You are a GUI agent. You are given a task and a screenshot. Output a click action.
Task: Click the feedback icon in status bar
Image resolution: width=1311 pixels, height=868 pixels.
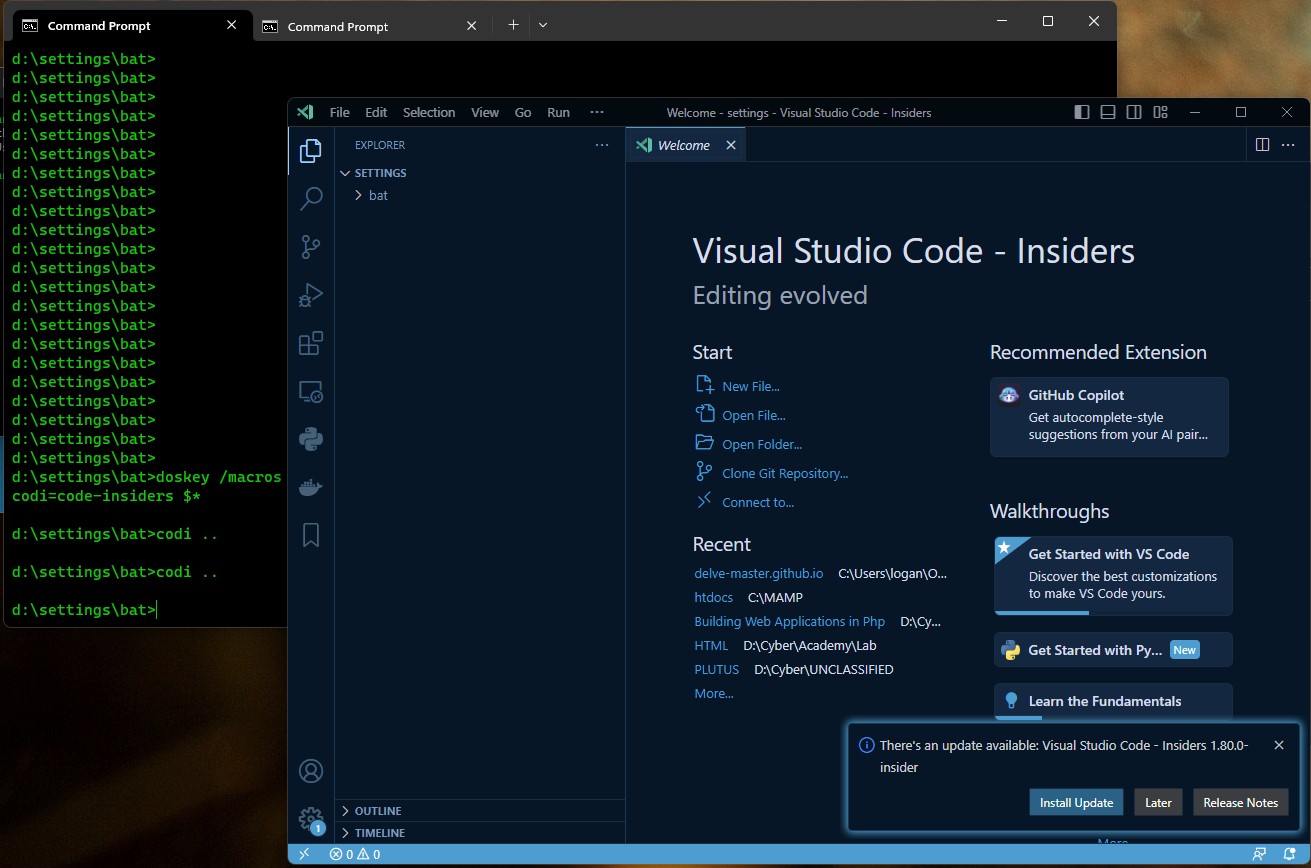pos(1260,854)
